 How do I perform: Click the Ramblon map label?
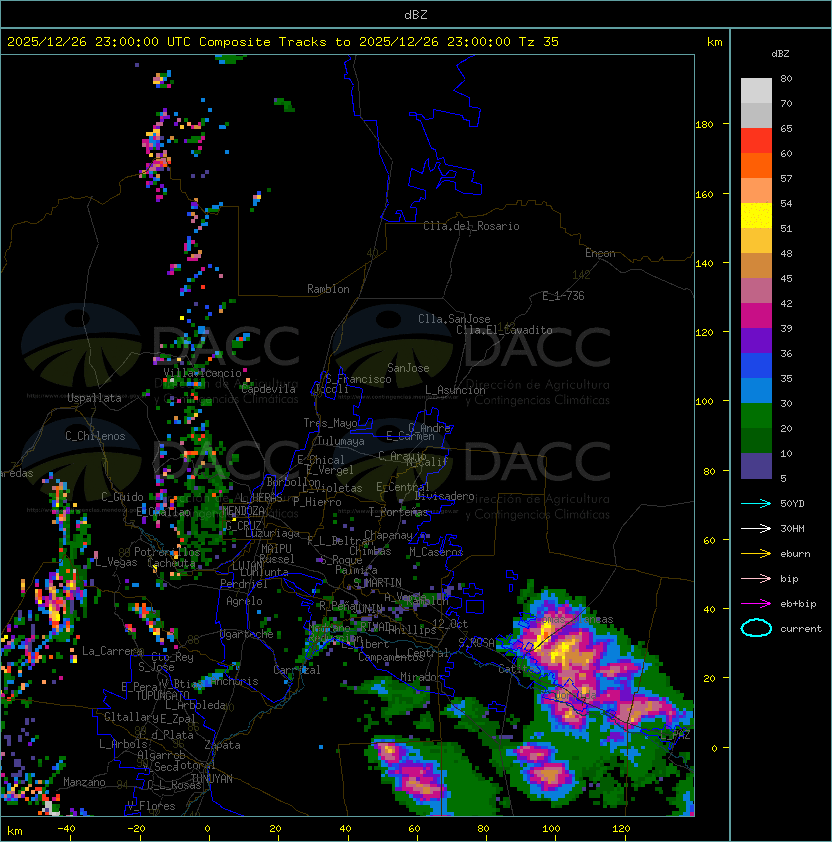coord(328,289)
